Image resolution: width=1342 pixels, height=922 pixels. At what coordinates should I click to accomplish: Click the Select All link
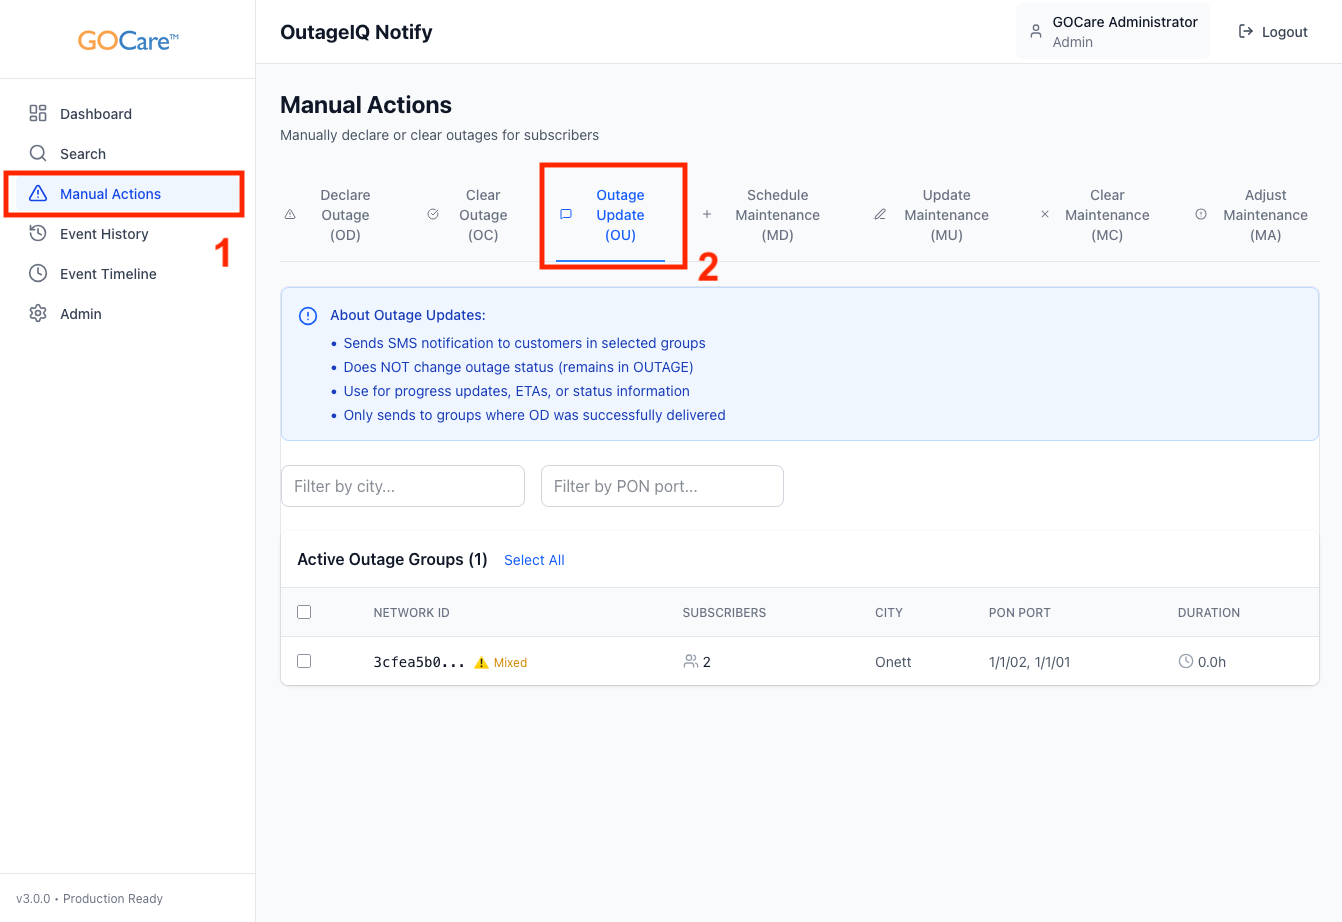[x=534, y=560]
